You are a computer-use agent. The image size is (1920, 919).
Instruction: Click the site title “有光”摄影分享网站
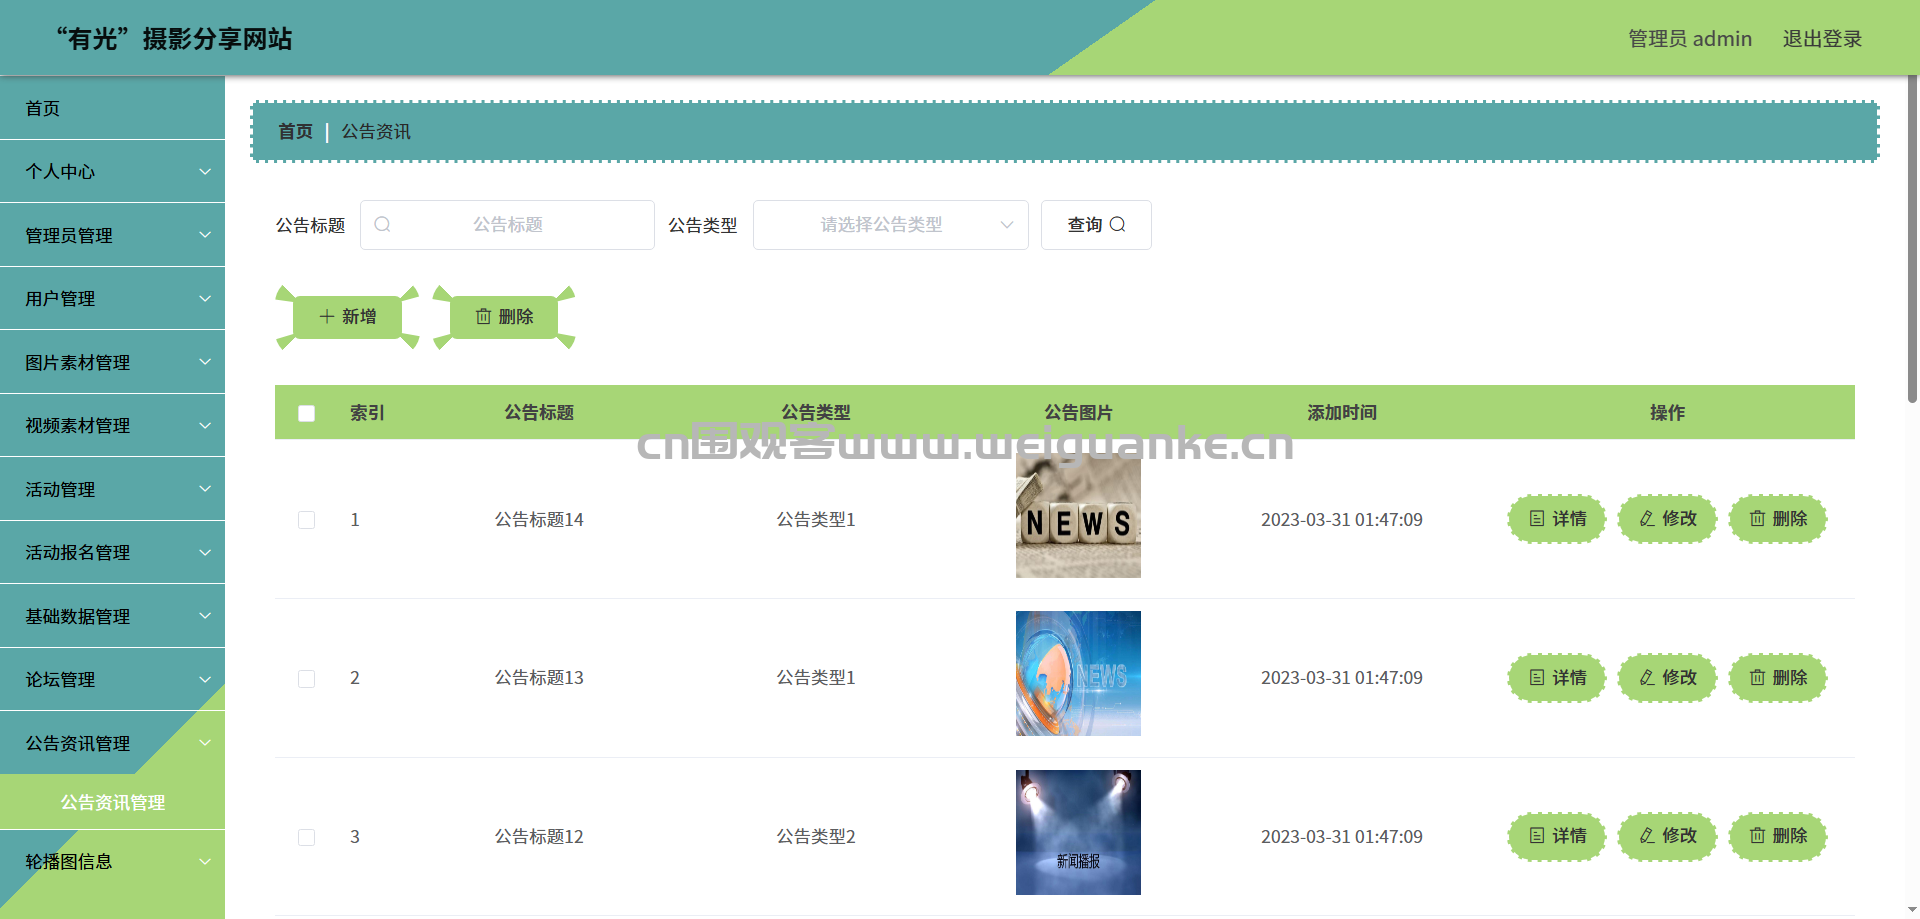pyautogui.click(x=174, y=39)
